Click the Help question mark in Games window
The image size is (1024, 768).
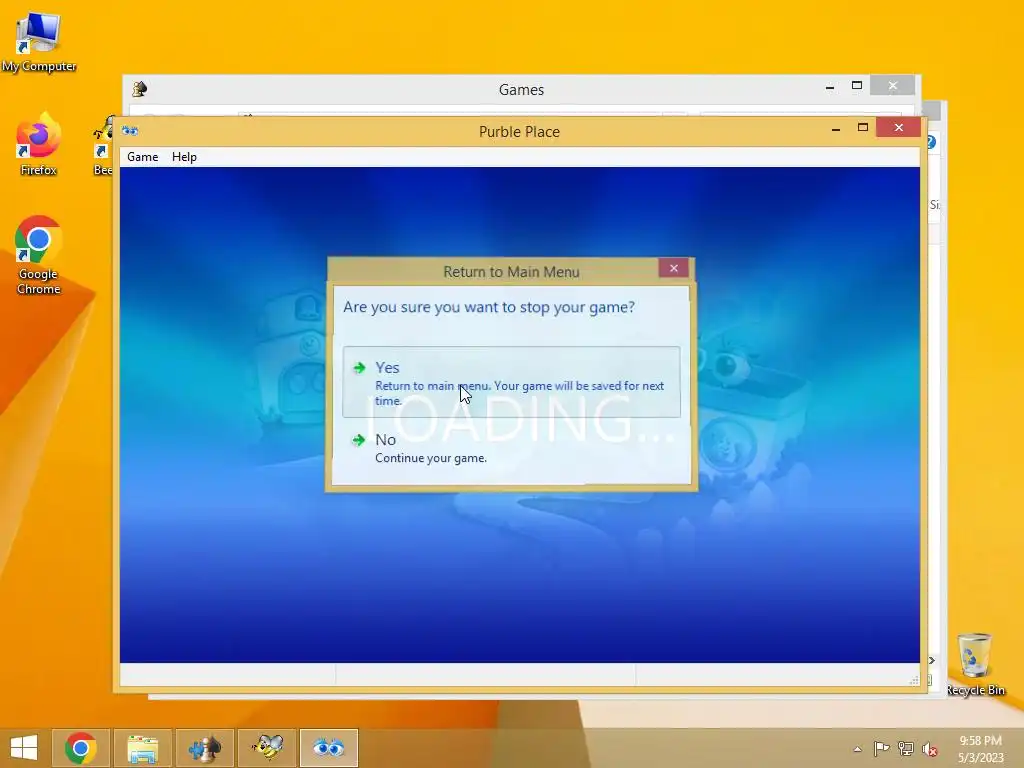(931, 142)
